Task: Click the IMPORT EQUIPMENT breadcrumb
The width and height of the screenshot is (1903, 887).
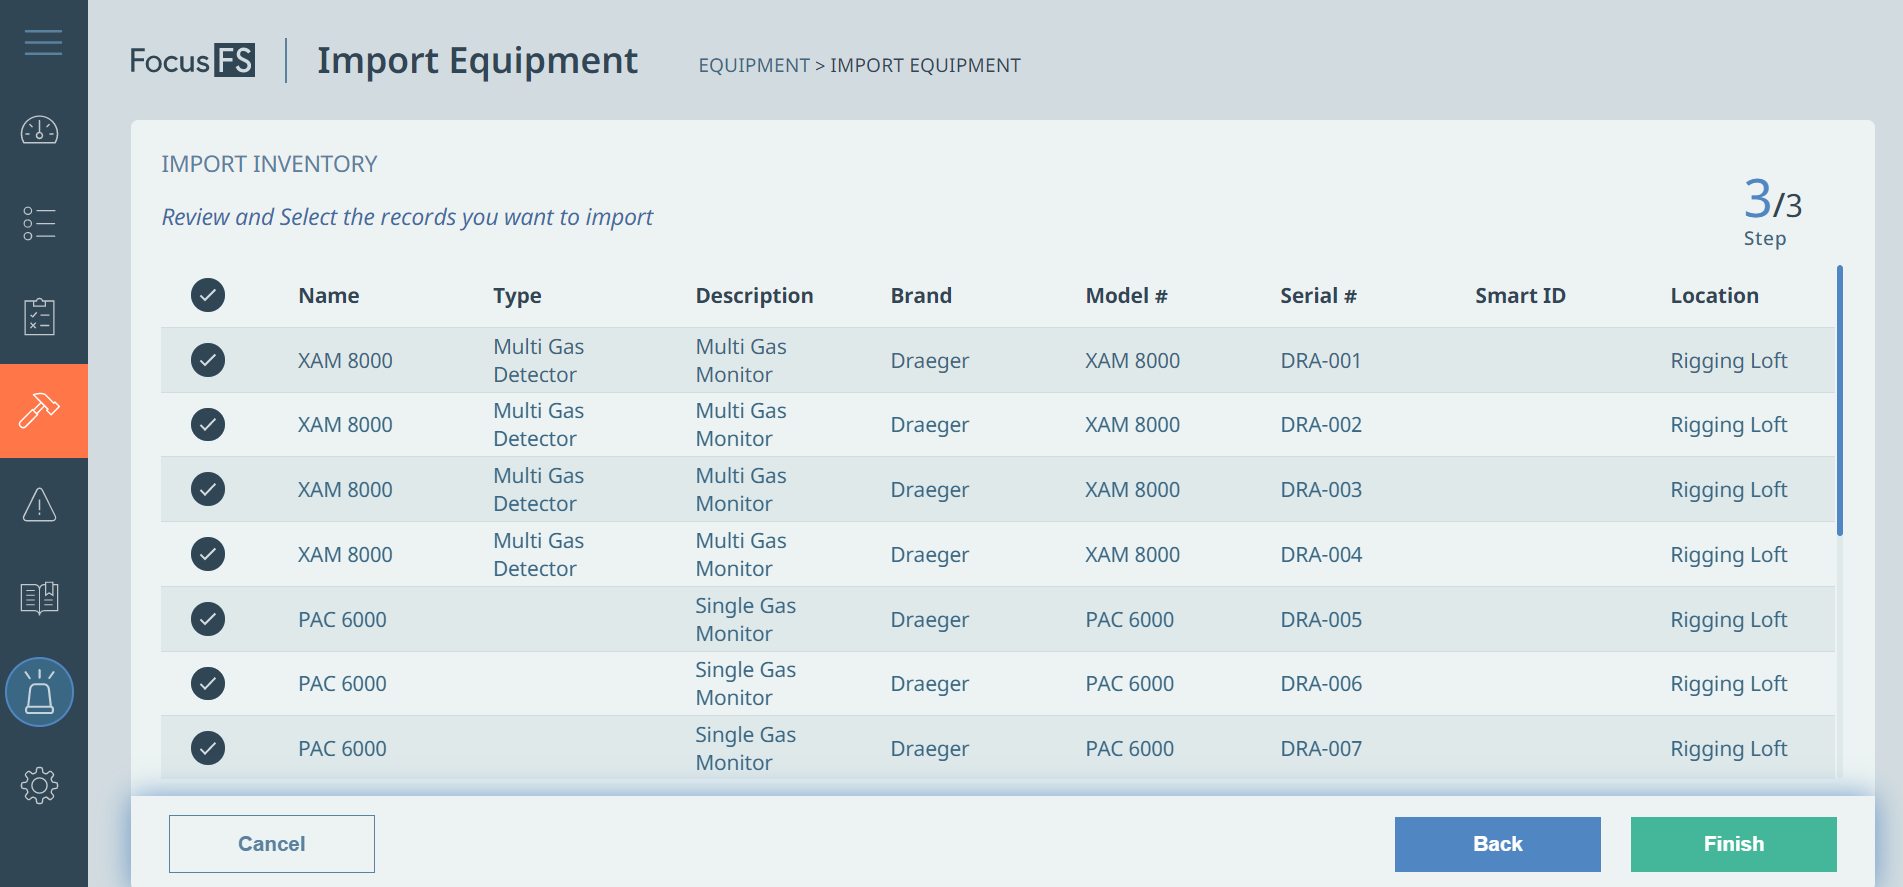Action: tap(925, 65)
